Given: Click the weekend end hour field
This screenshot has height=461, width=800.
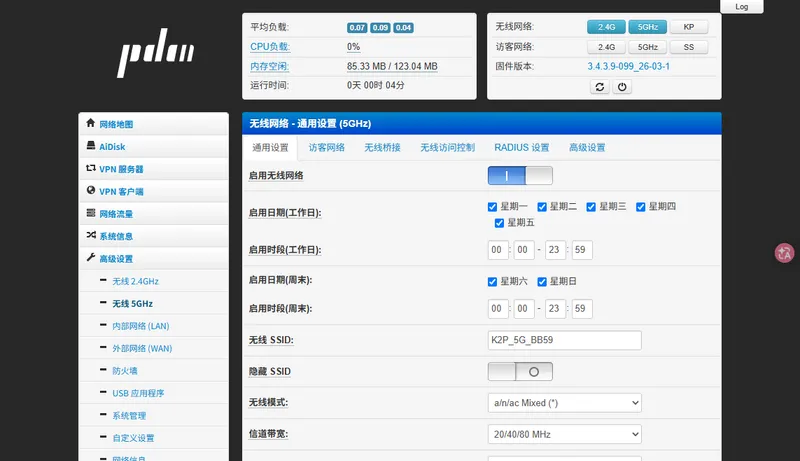Looking at the screenshot, I should coord(556,309).
